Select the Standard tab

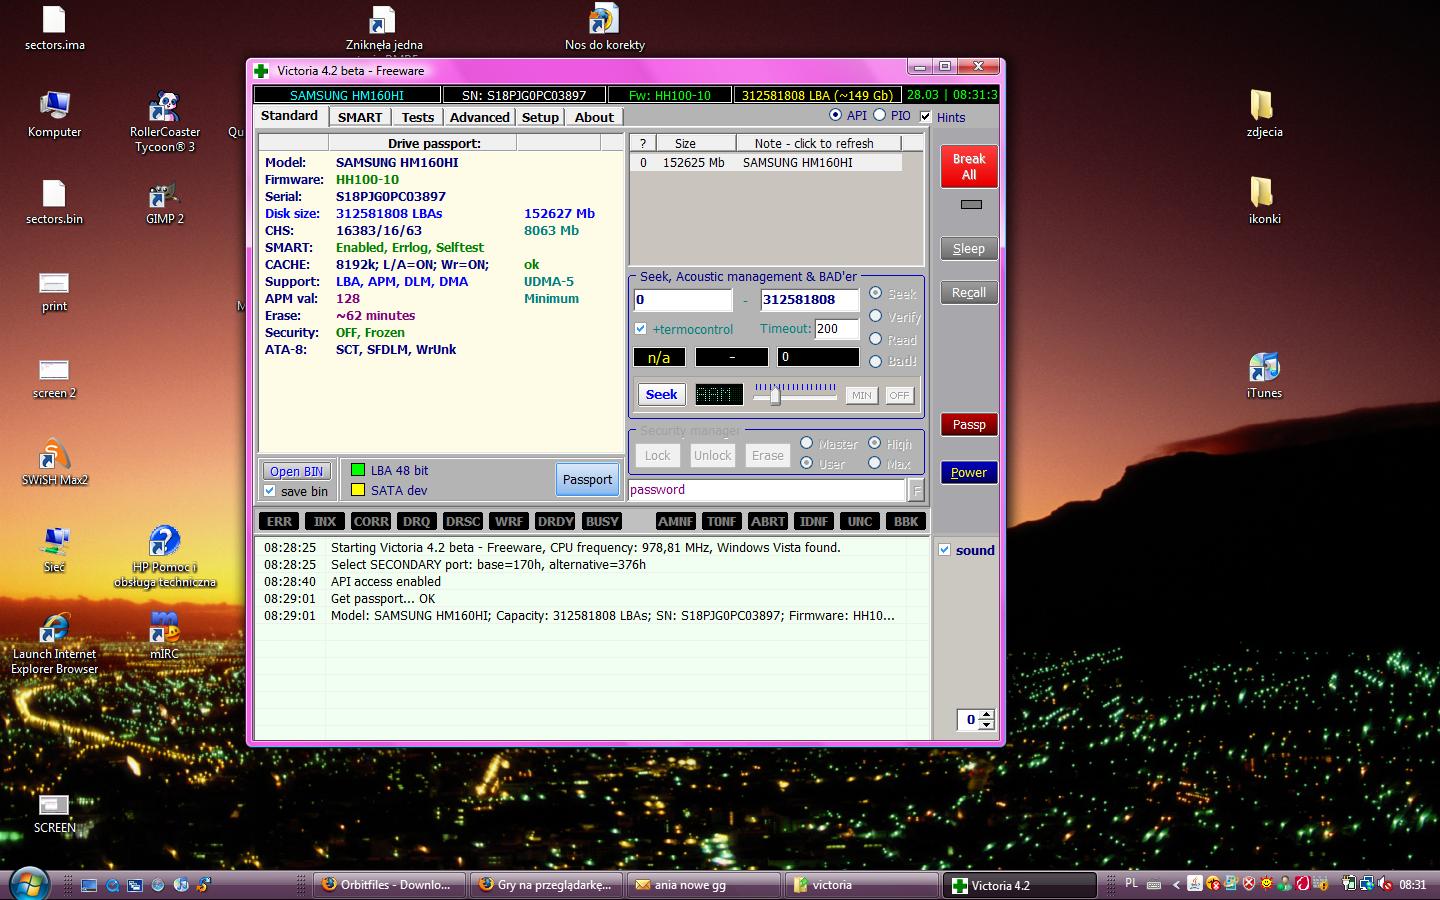click(289, 116)
